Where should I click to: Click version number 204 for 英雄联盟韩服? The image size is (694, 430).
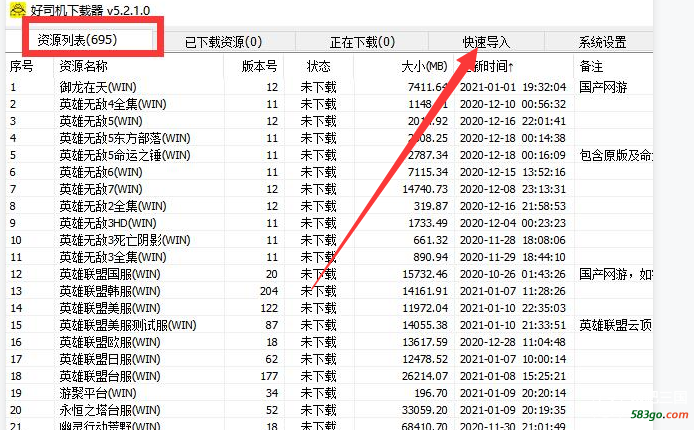pyautogui.click(x=269, y=291)
